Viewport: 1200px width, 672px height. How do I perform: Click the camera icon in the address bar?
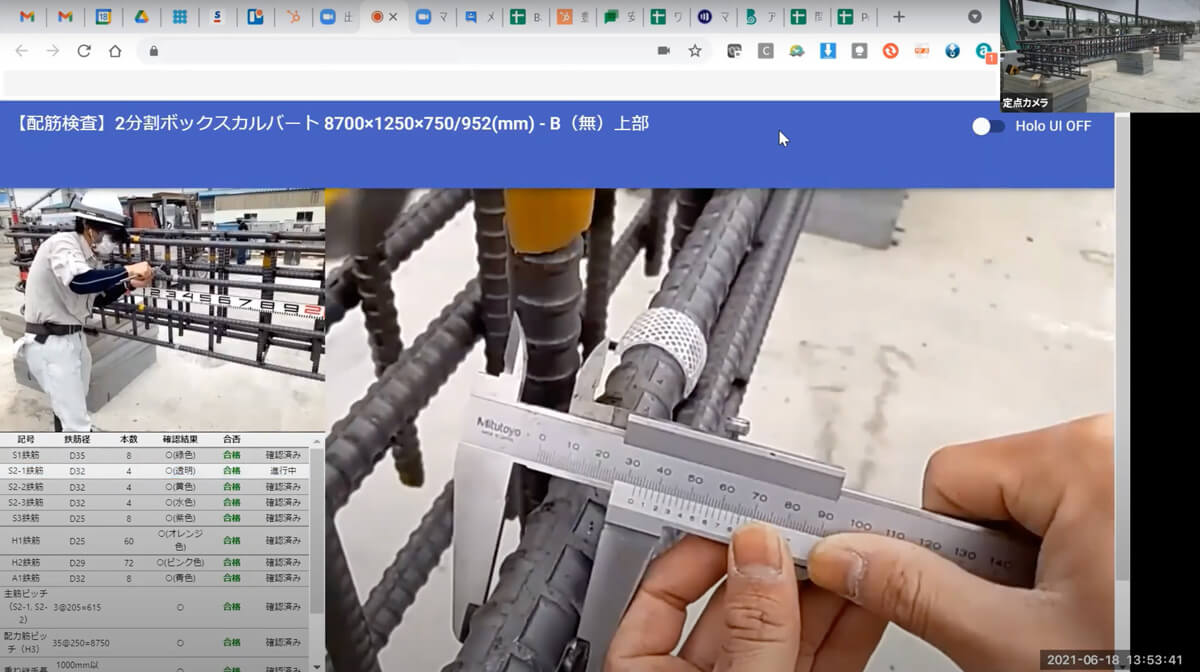[663, 50]
